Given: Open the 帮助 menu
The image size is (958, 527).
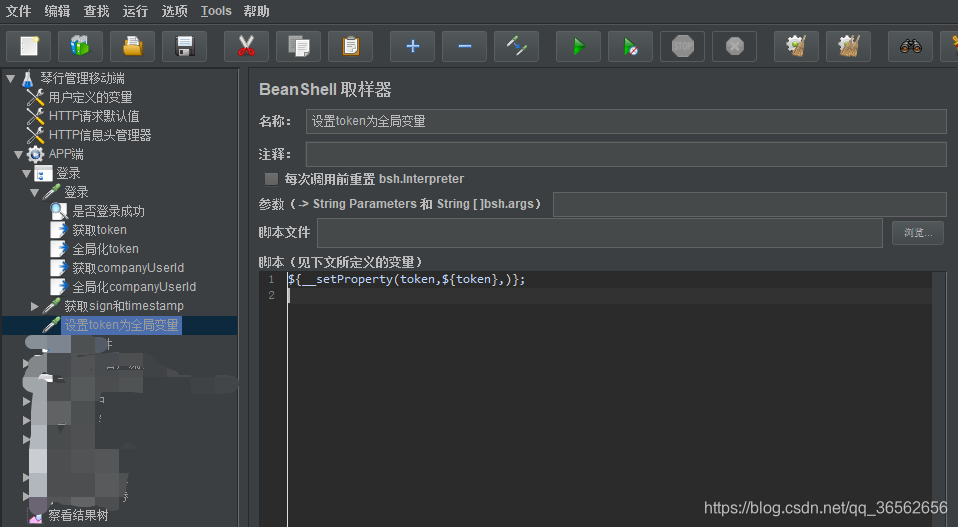Looking at the screenshot, I should pos(256,11).
